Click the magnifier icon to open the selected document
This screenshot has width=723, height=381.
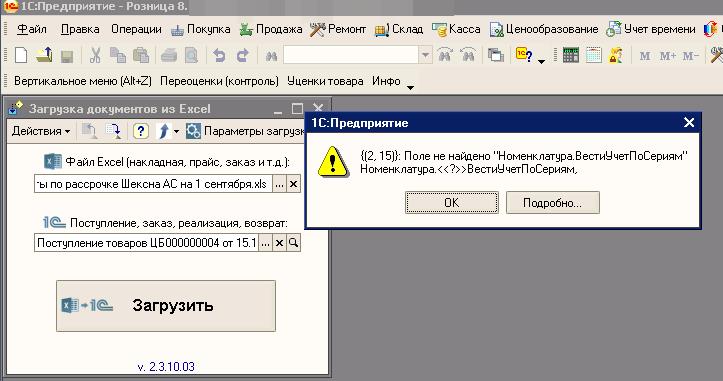pos(293,243)
